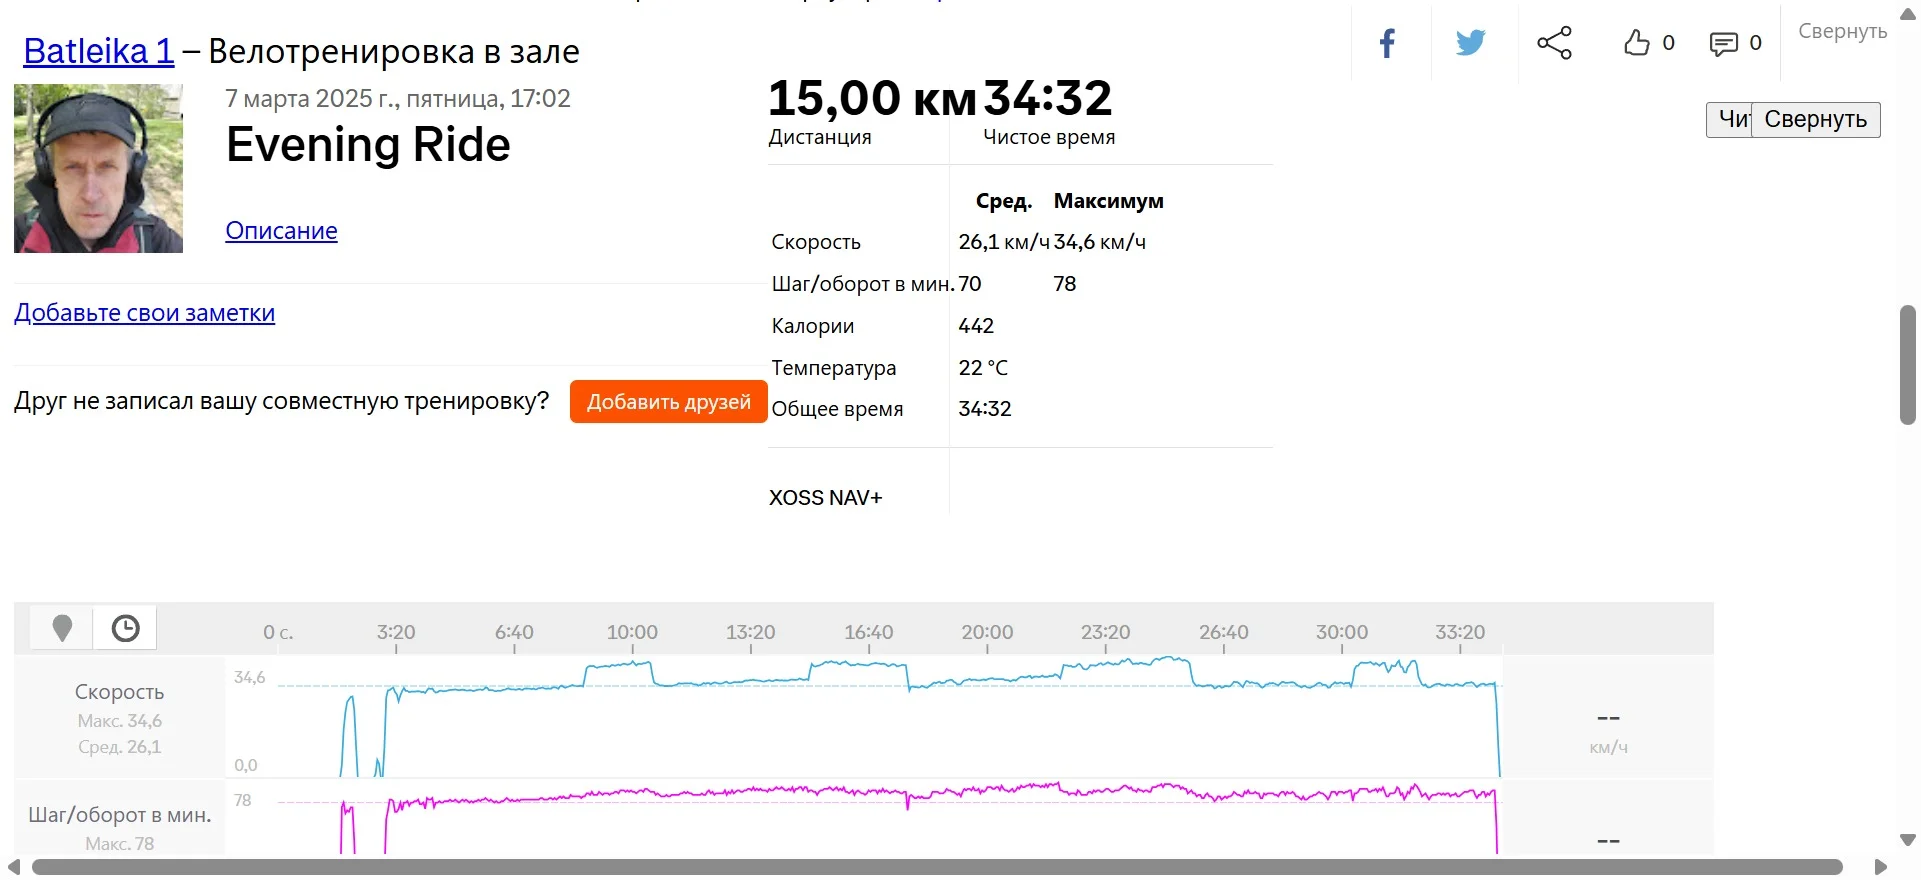Click the orange Добавить друзей button
The image size is (1921, 880).
point(668,402)
